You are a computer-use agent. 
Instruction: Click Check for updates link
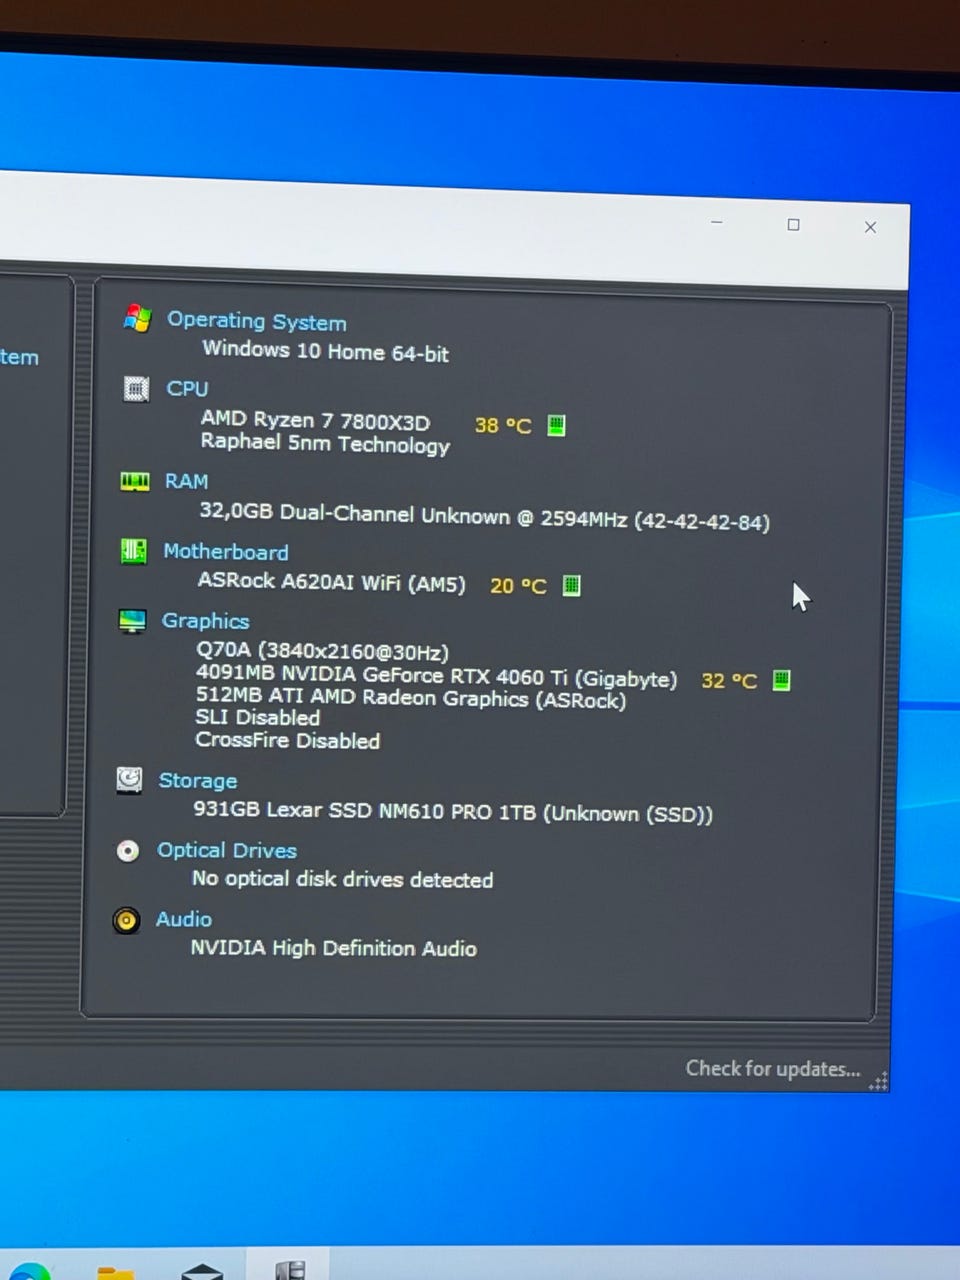(773, 1069)
